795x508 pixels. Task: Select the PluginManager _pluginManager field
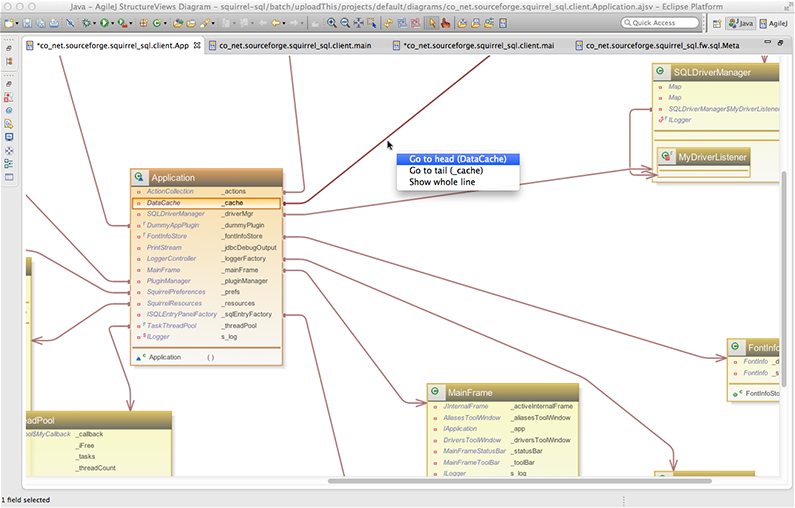point(206,281)
